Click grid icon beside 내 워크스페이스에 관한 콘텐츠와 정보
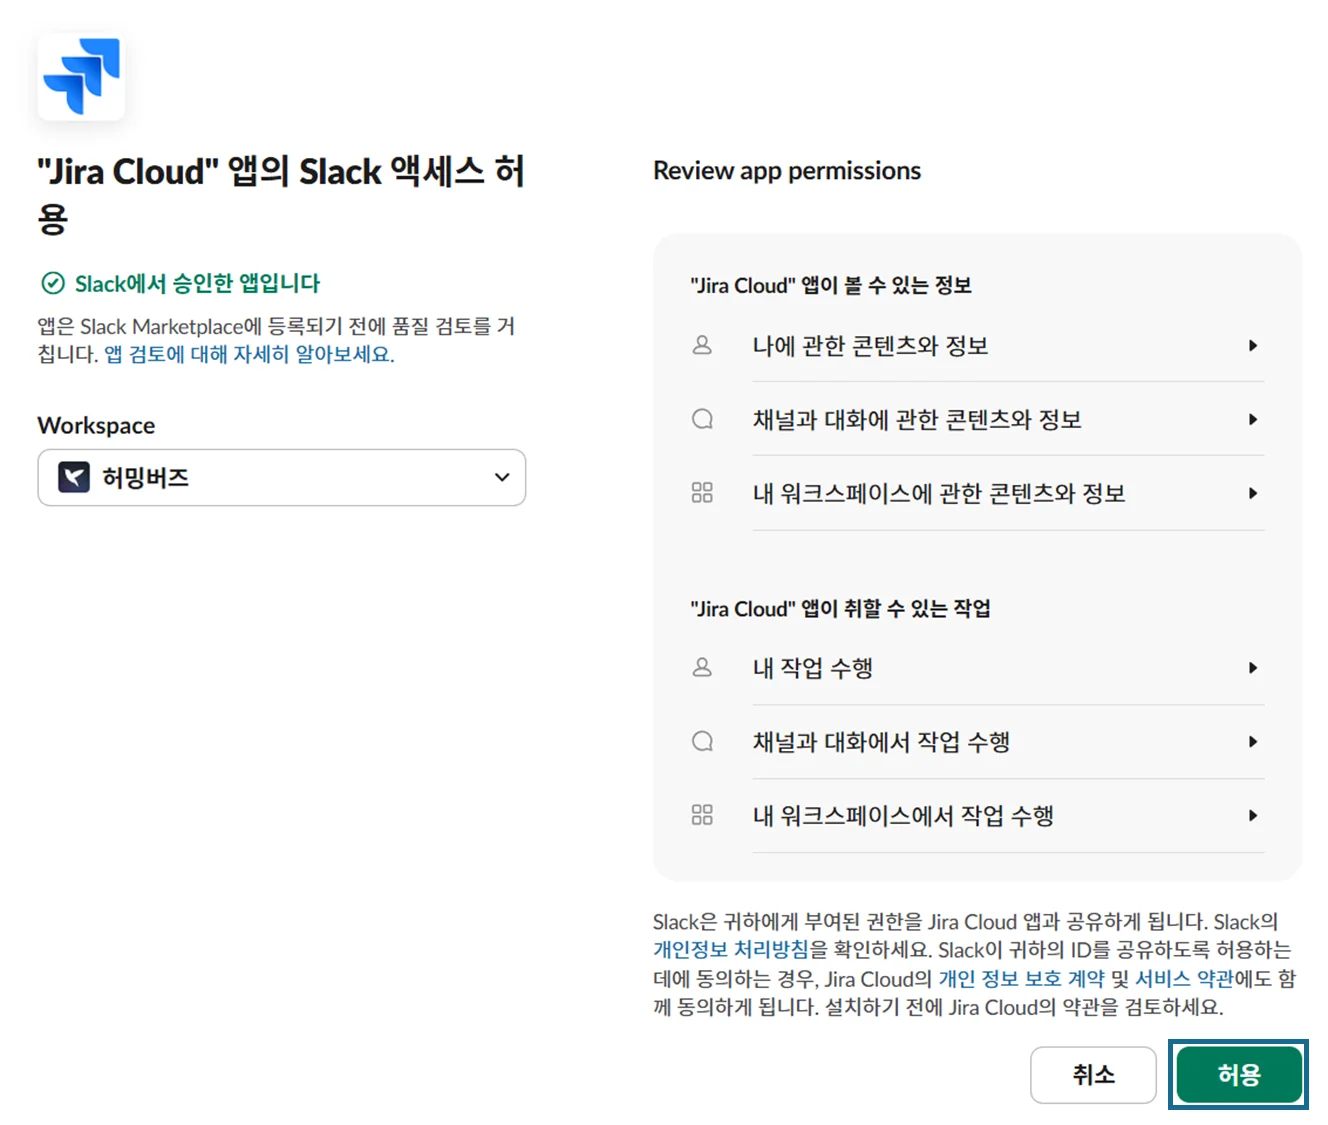1328x1125 pixels. click(x=702, y=493)
